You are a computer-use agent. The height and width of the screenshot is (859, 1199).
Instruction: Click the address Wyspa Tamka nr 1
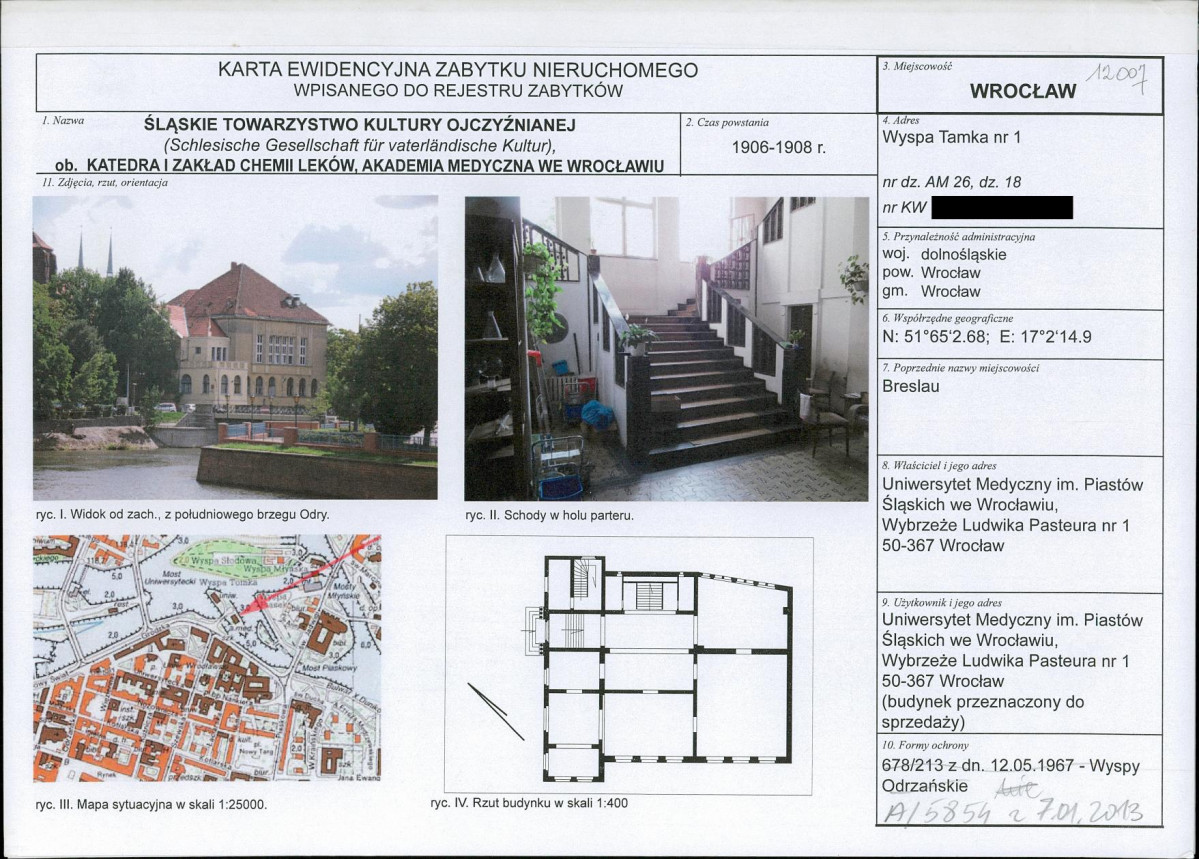[x=951, y=138]
